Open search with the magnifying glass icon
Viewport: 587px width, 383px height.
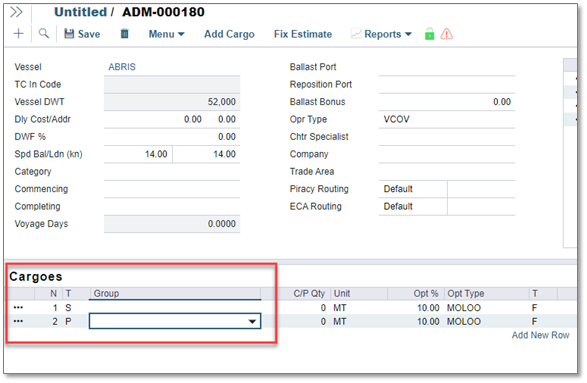44,34
